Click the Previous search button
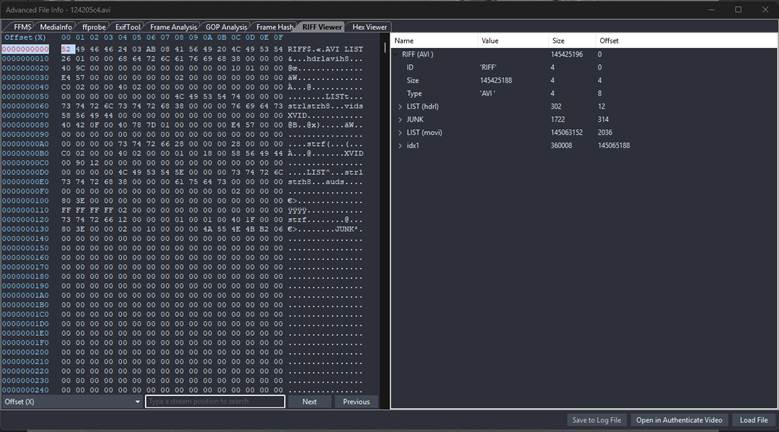Viewport: 779px width, 432px height. click(x=356, y=402)
